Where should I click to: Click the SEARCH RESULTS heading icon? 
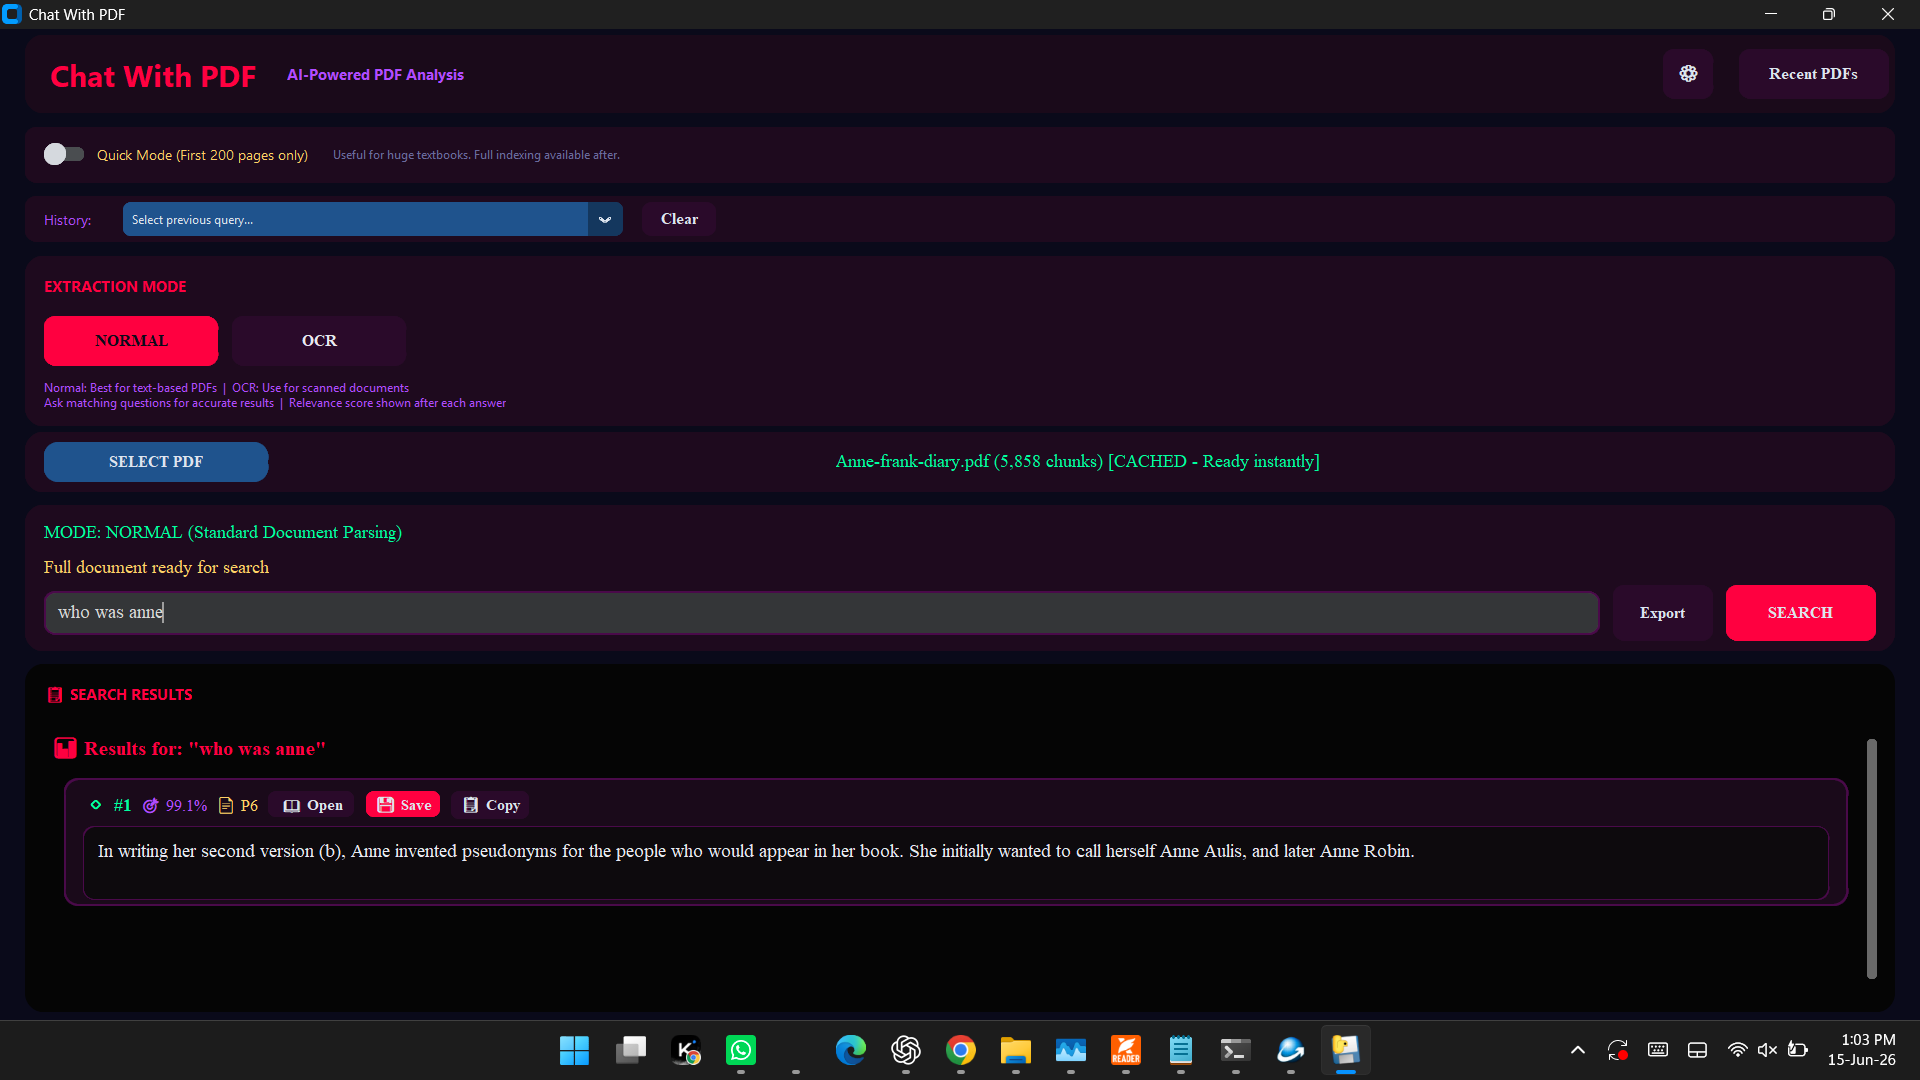[x=55, y=695]
